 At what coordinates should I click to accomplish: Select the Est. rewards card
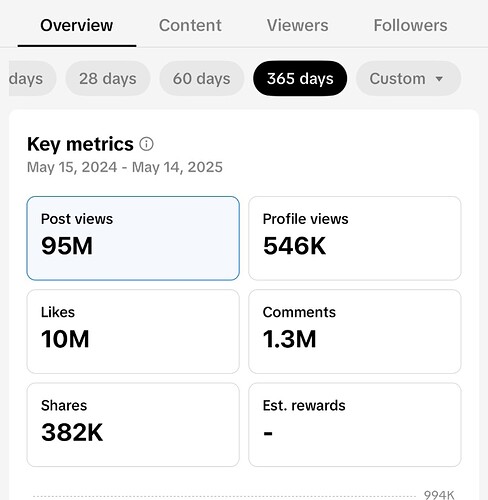pos(355,425)
